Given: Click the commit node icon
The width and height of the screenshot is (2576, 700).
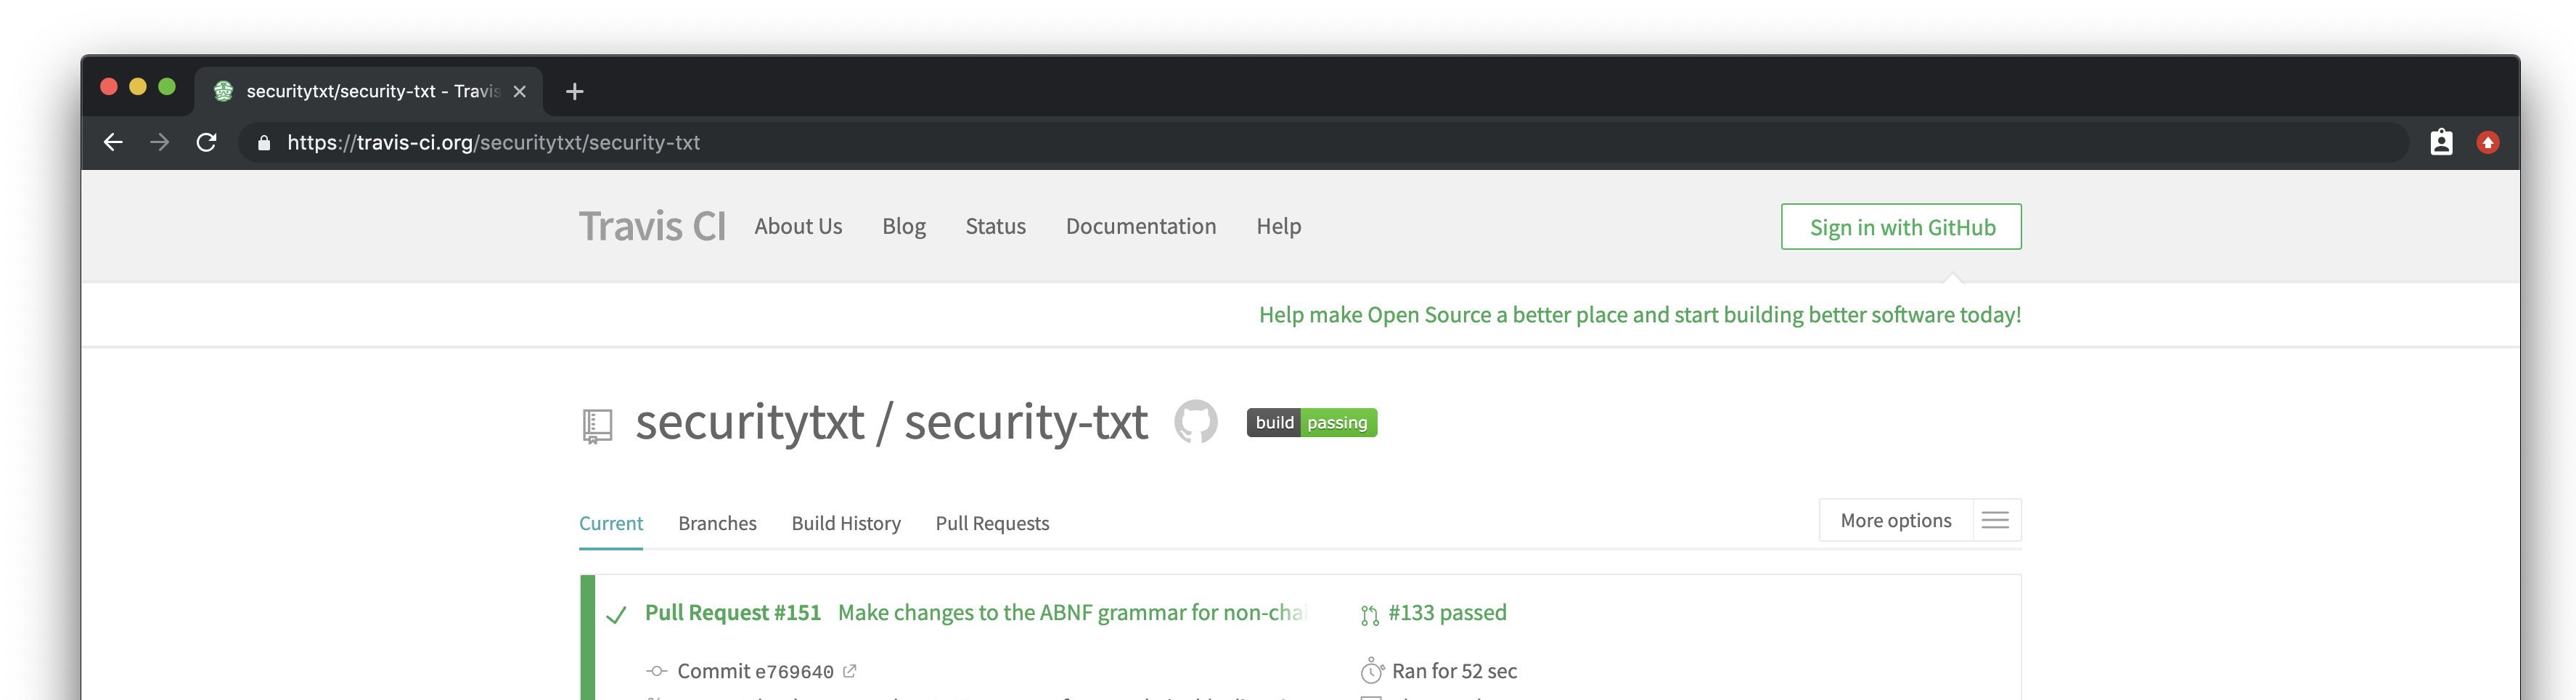Looking at the screenshot, I should coord(657,671).
